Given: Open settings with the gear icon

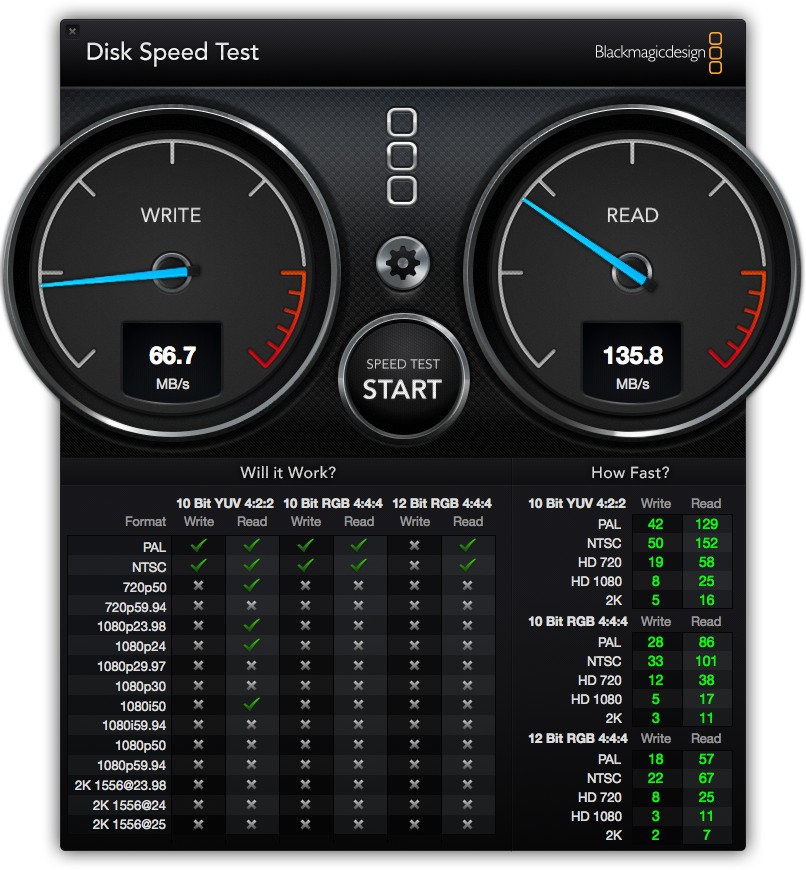Looking at the screenshot, I should pos(402,264).
